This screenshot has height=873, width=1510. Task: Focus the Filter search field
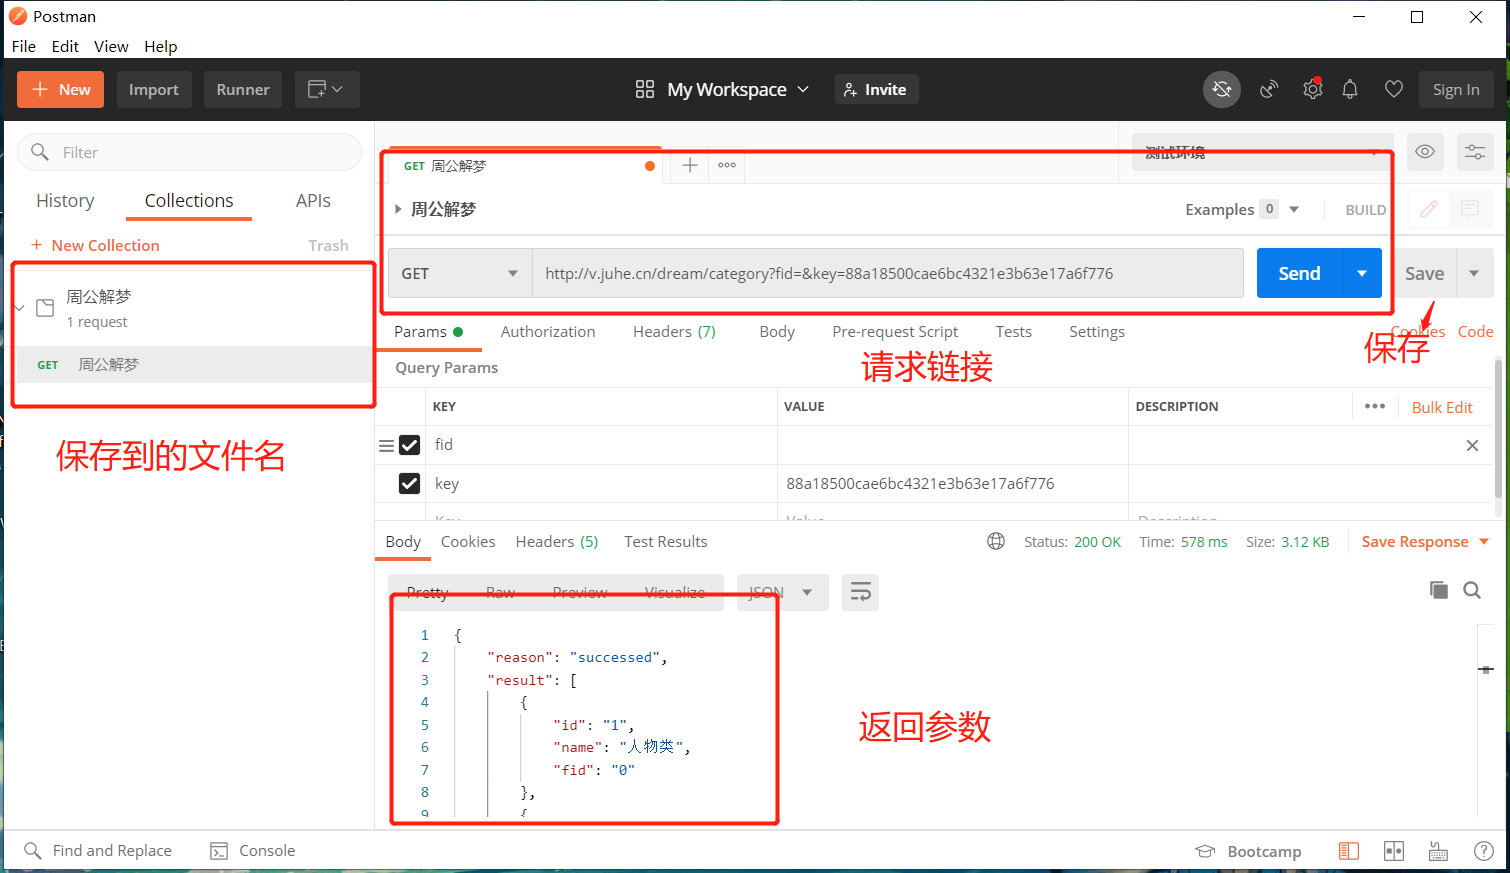click(190, 152)
